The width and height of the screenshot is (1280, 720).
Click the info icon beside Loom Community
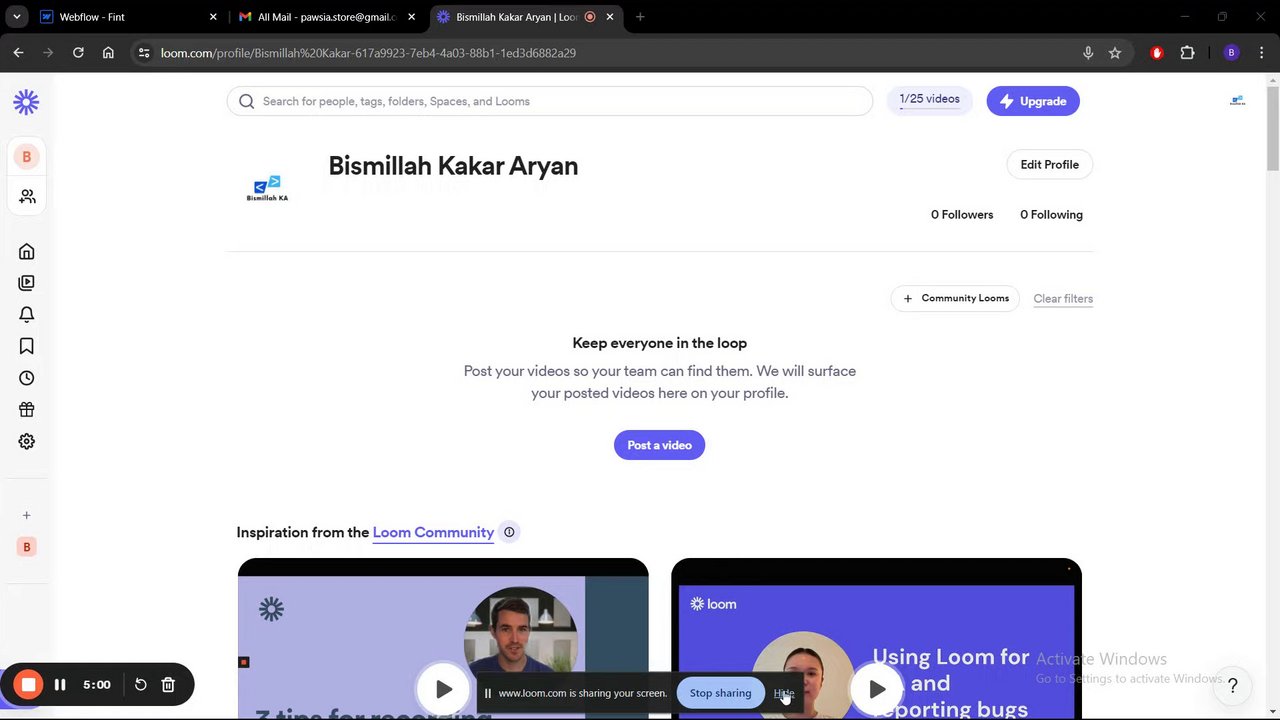click(509, 532)
